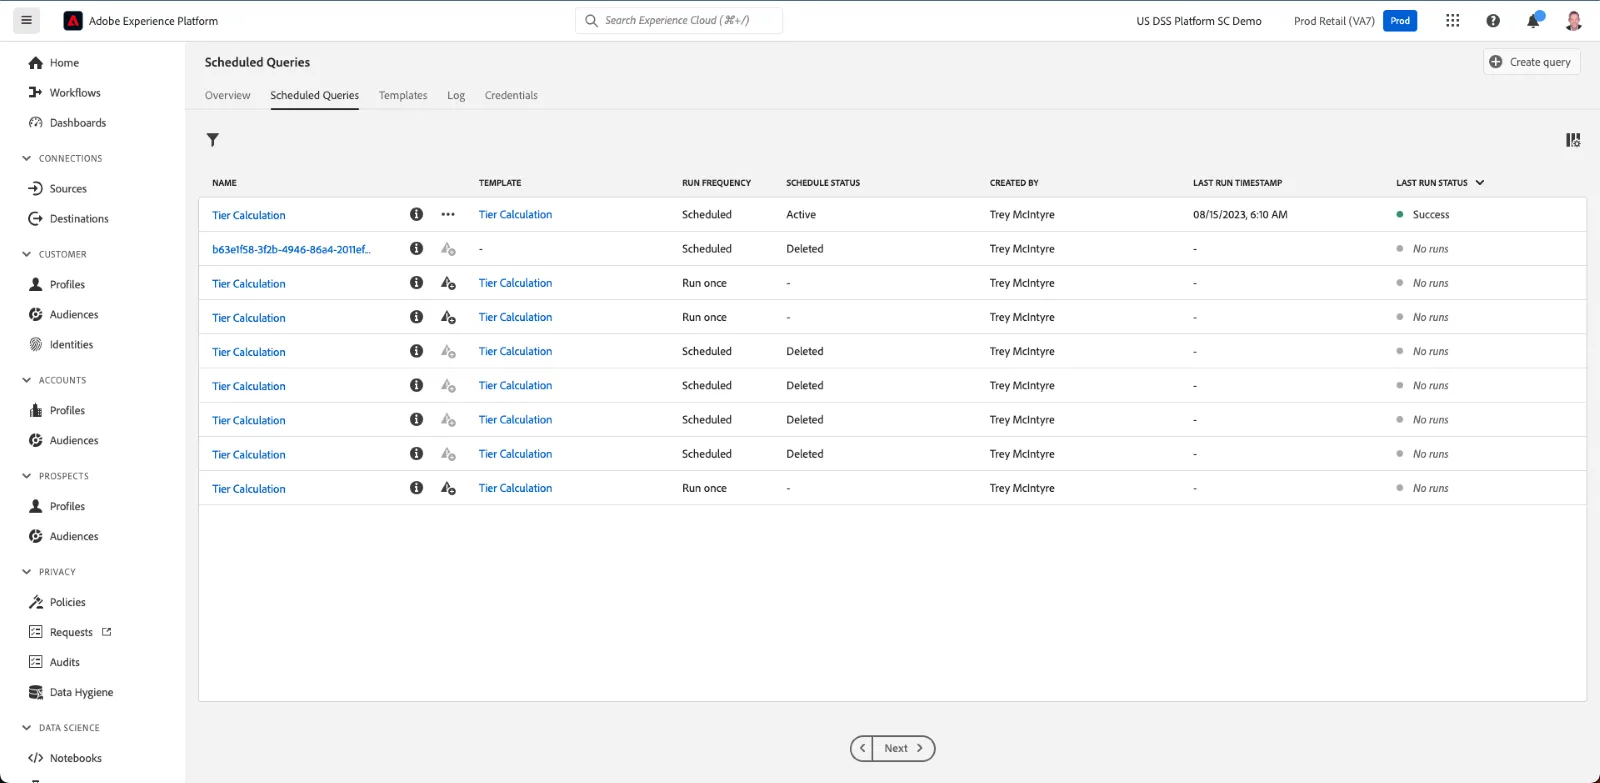1600x783 pixels.
Task: Click the Search Experience Cloud field
Action: point(679,20)
